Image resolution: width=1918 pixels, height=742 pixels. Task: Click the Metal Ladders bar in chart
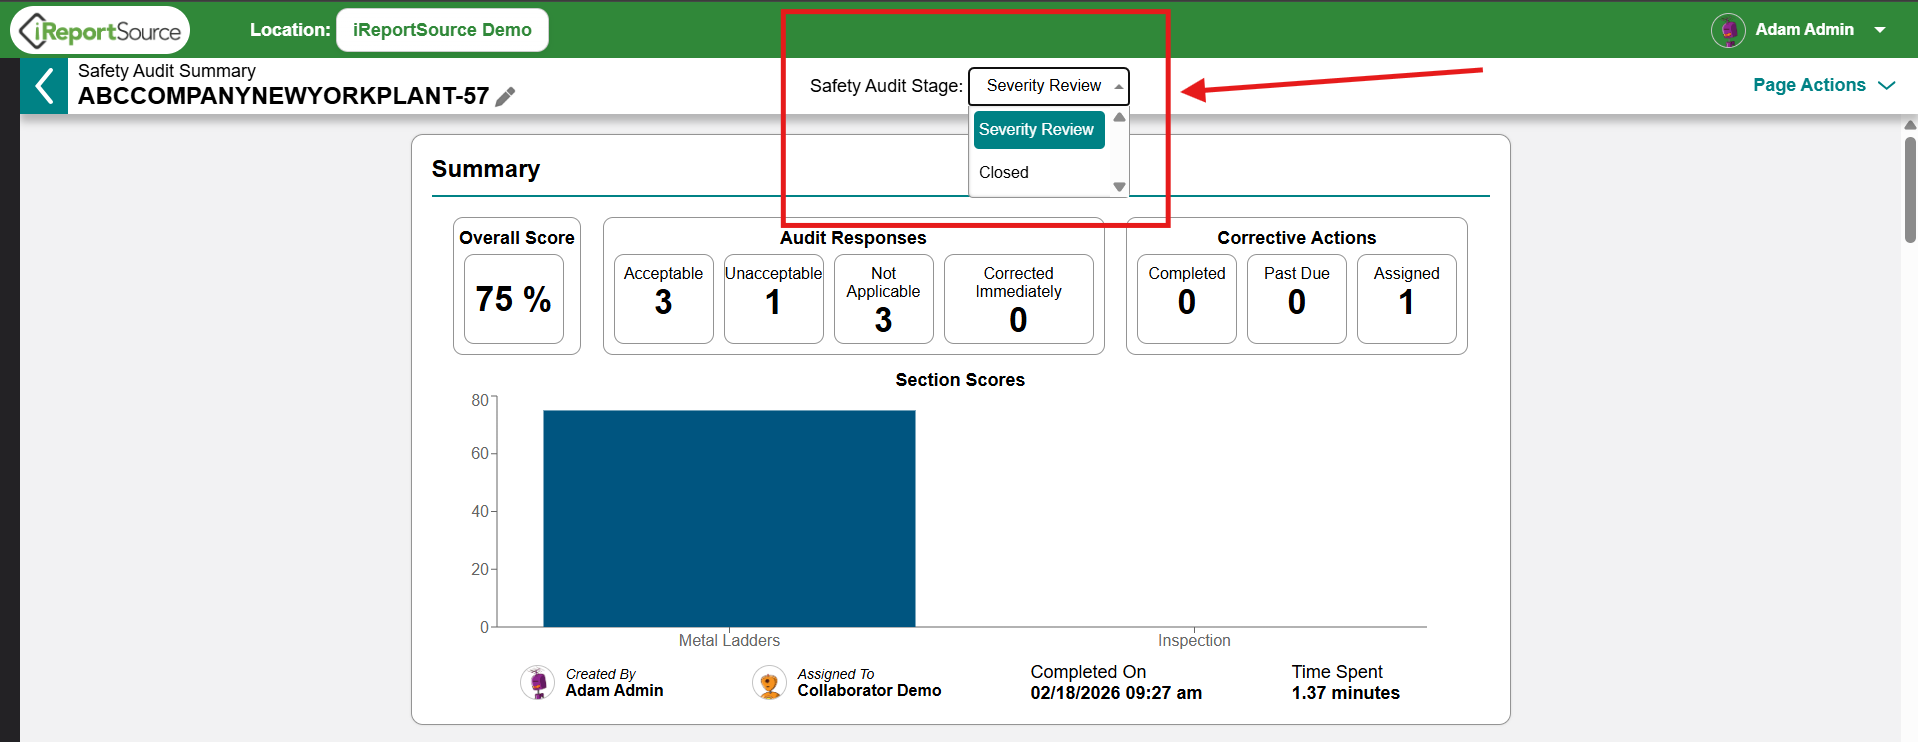coord(729,518)
